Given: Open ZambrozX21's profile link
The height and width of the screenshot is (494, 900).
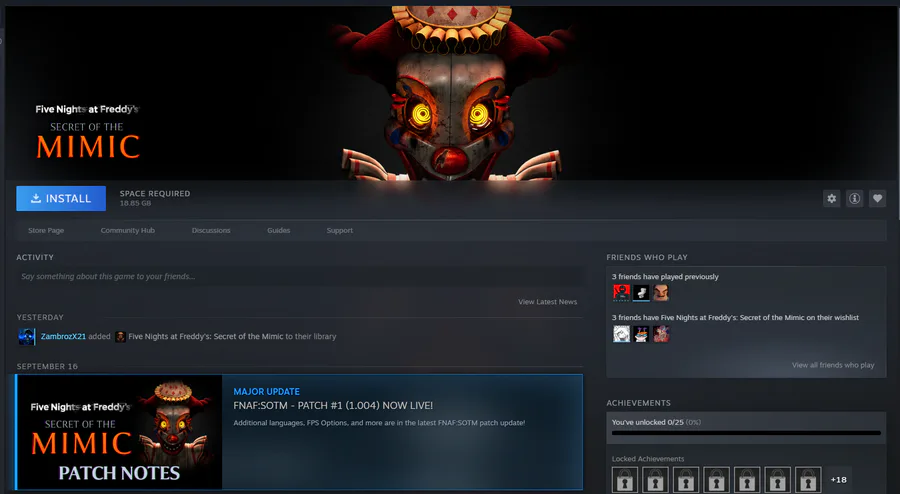Looking at the screenshot, I should [x=63, y=337].
